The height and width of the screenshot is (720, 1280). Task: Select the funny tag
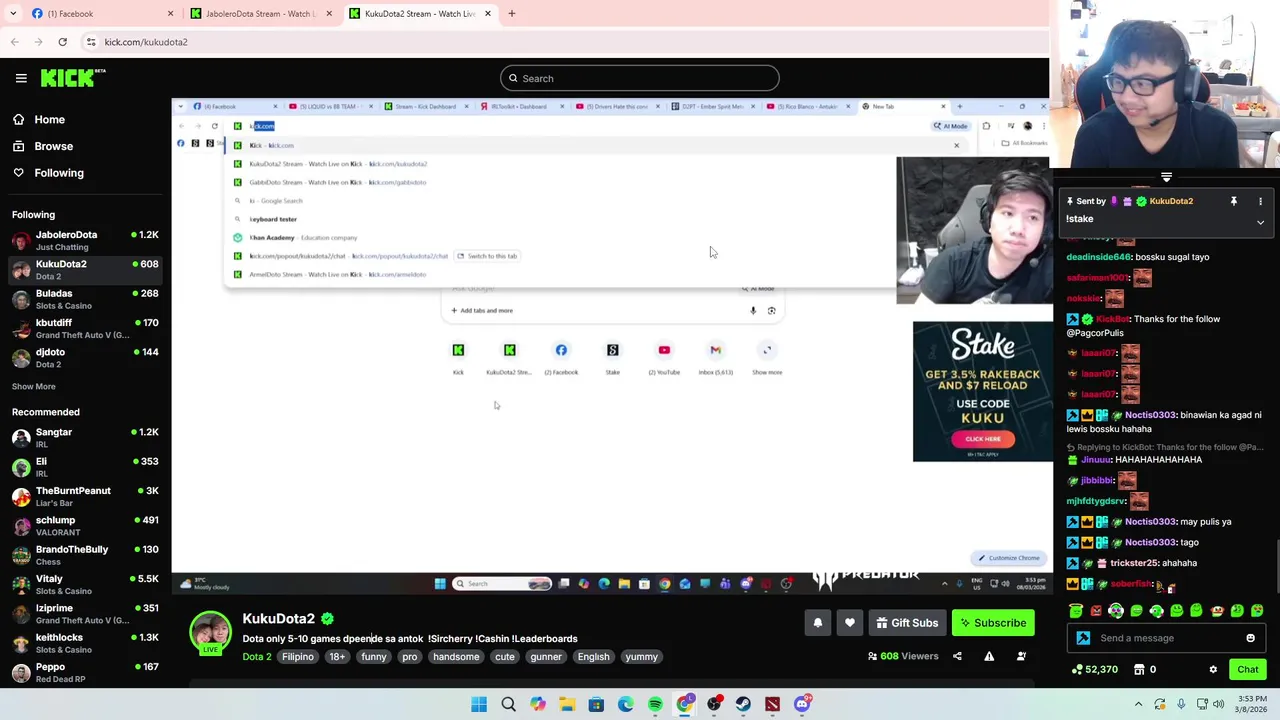(374, 657)
